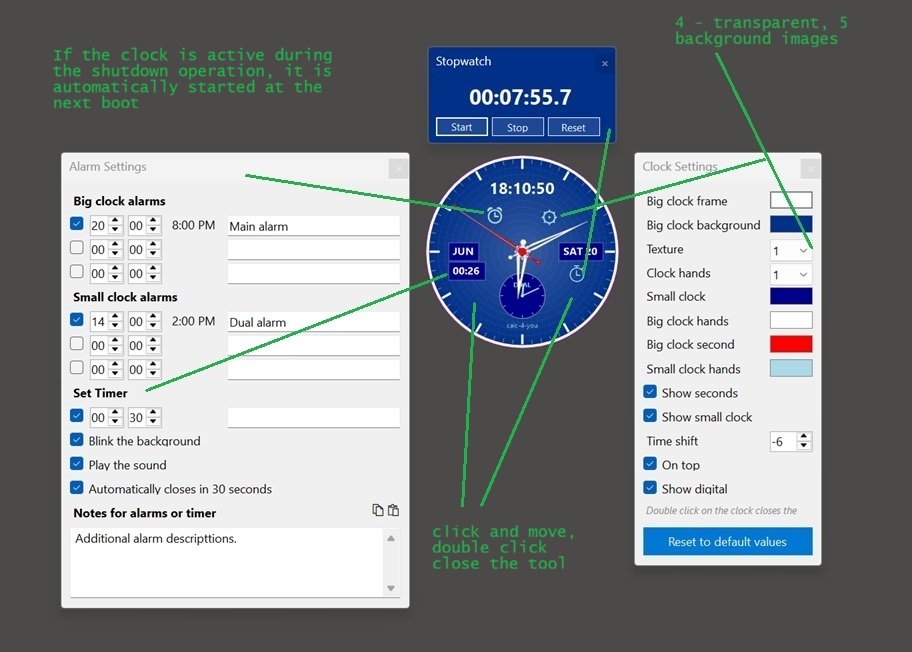
Task: Click Reset to default values
Action: pos(728,541)
